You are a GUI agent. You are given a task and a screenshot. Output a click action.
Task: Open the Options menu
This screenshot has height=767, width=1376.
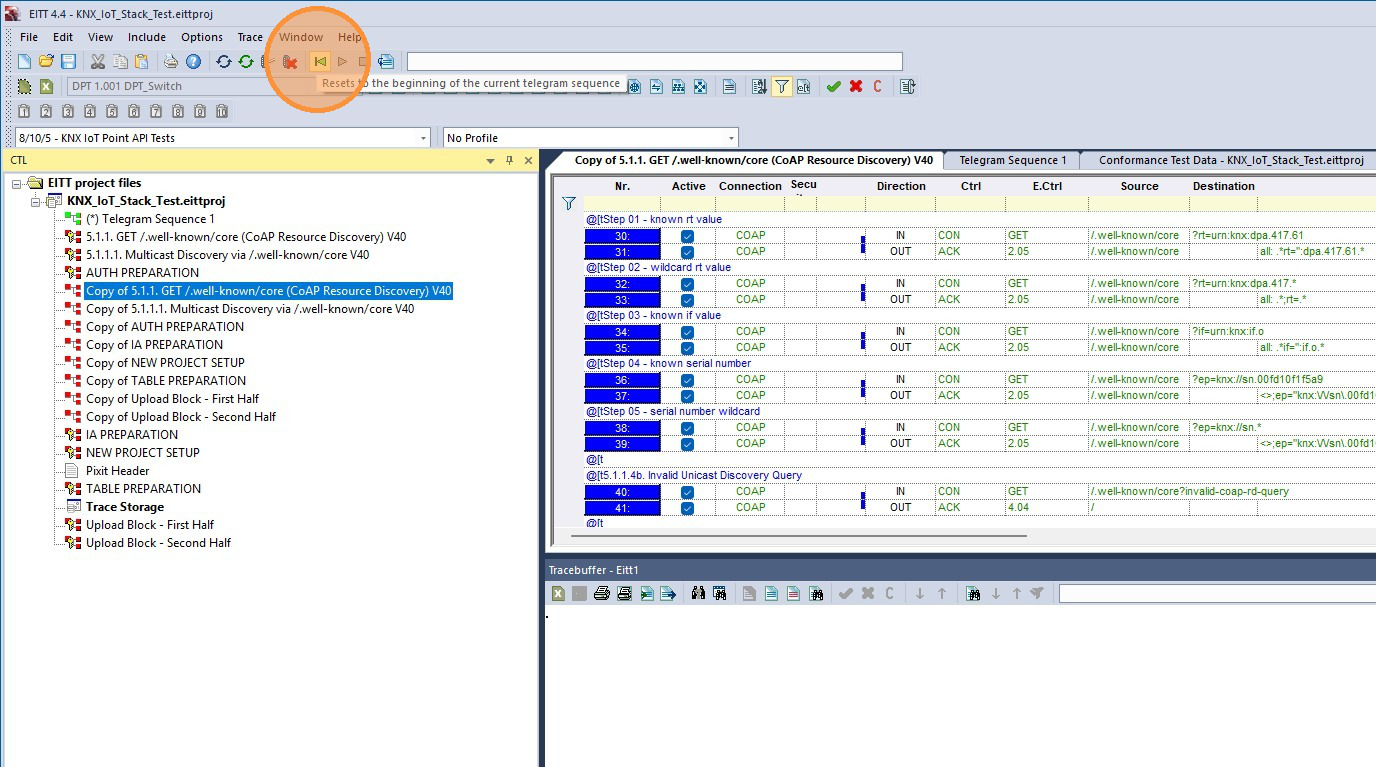click(x=202, y=37)
